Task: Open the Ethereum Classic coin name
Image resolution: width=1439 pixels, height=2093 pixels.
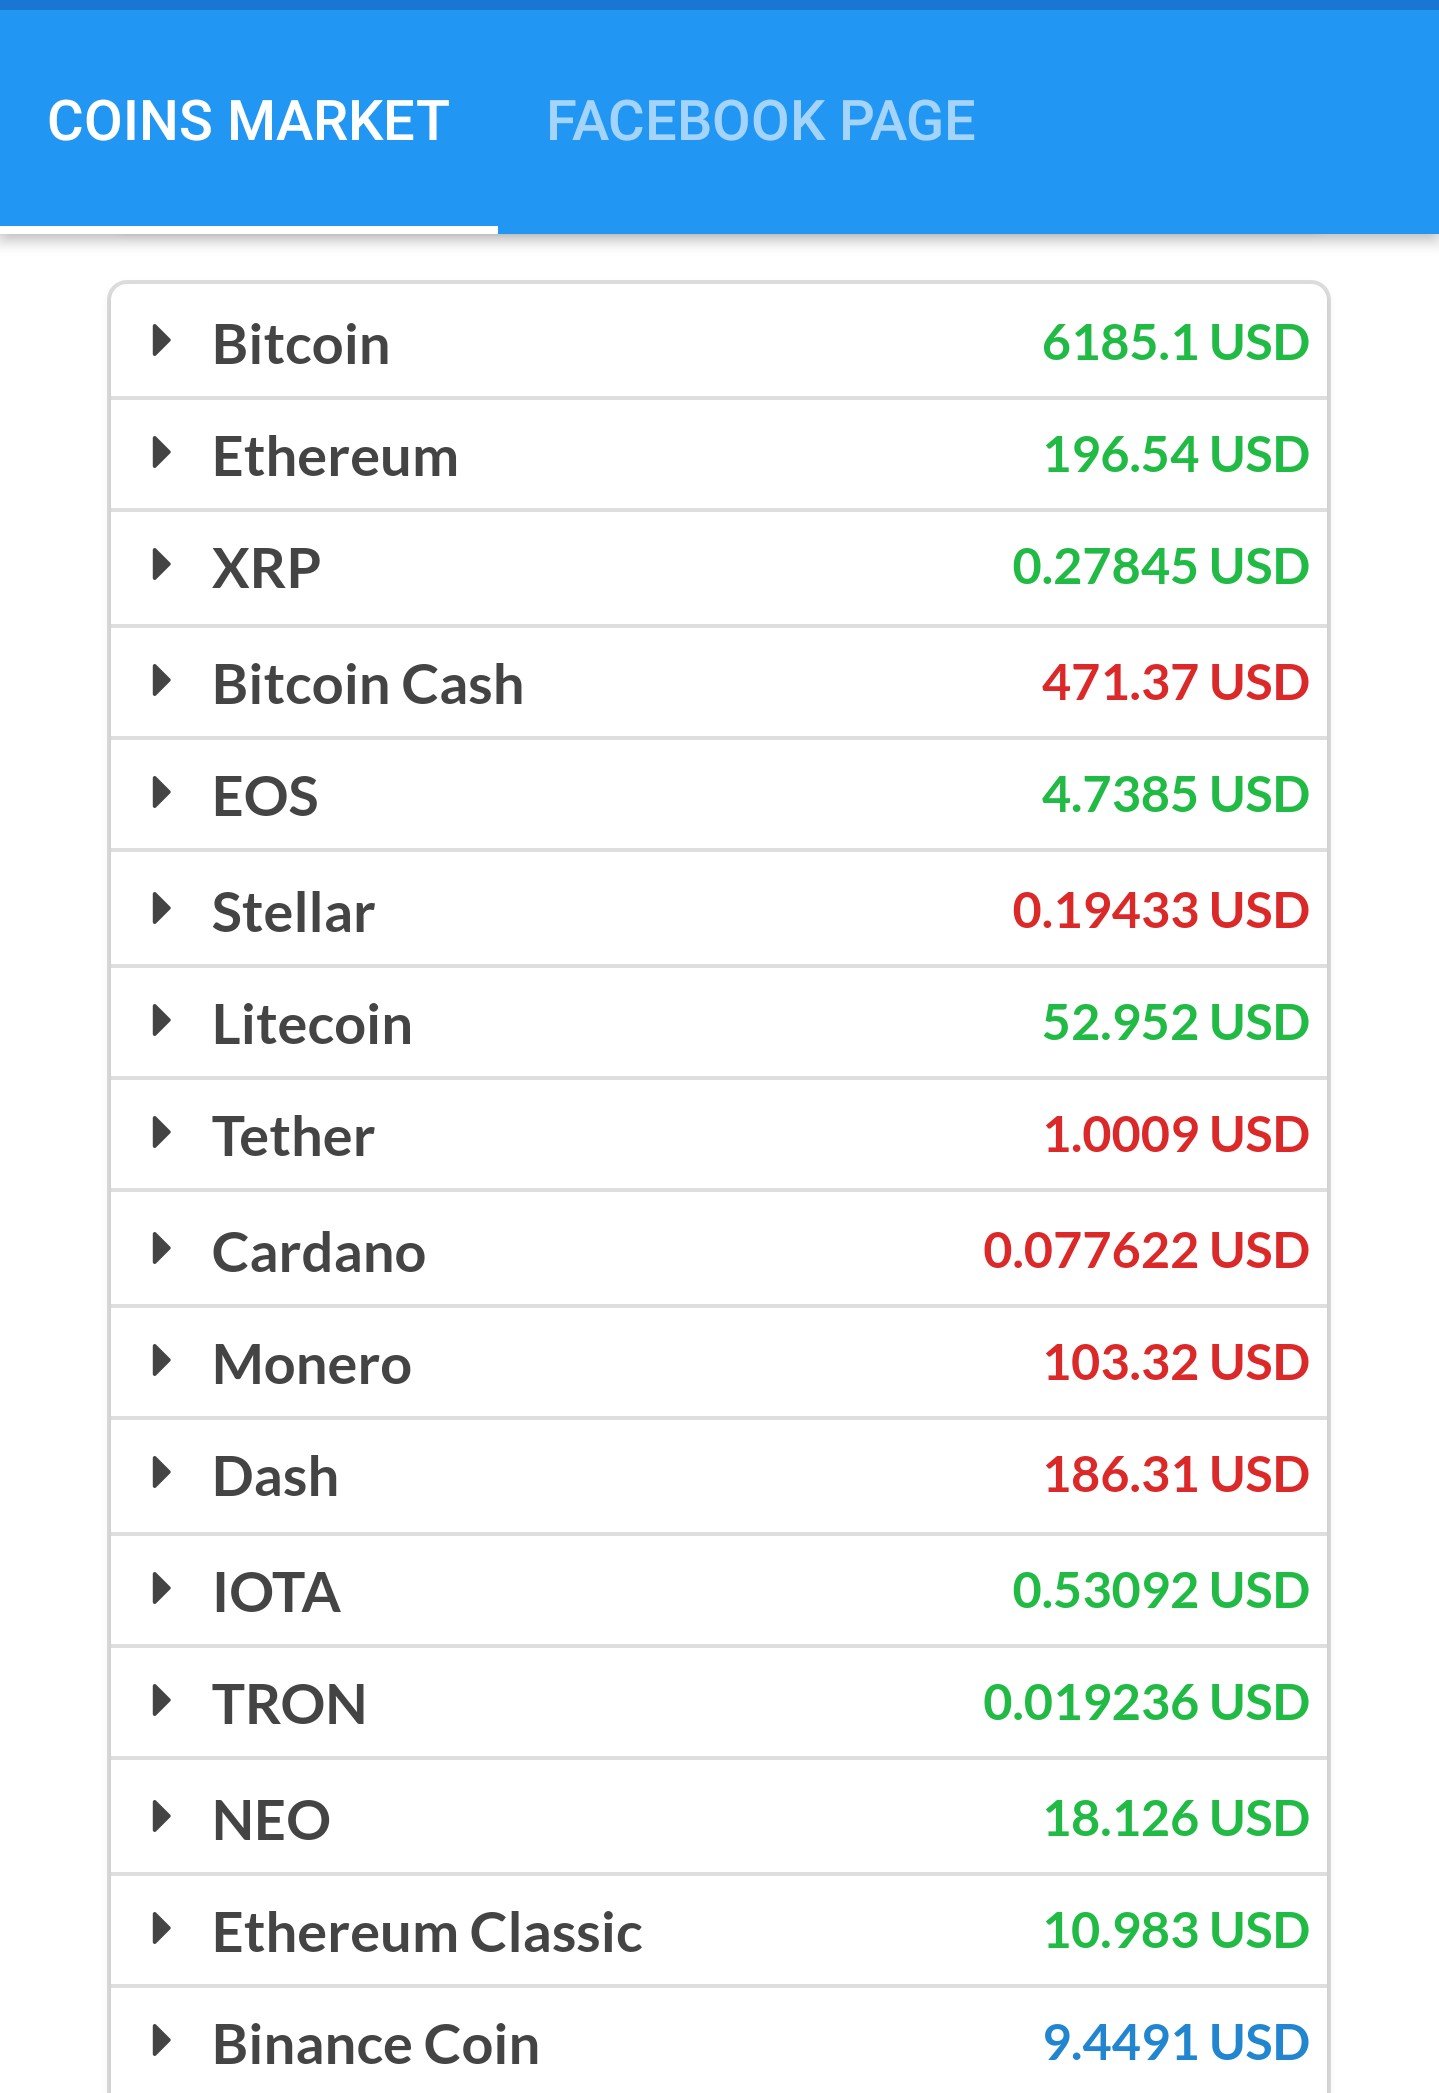Action: [x=427, y=1932]
